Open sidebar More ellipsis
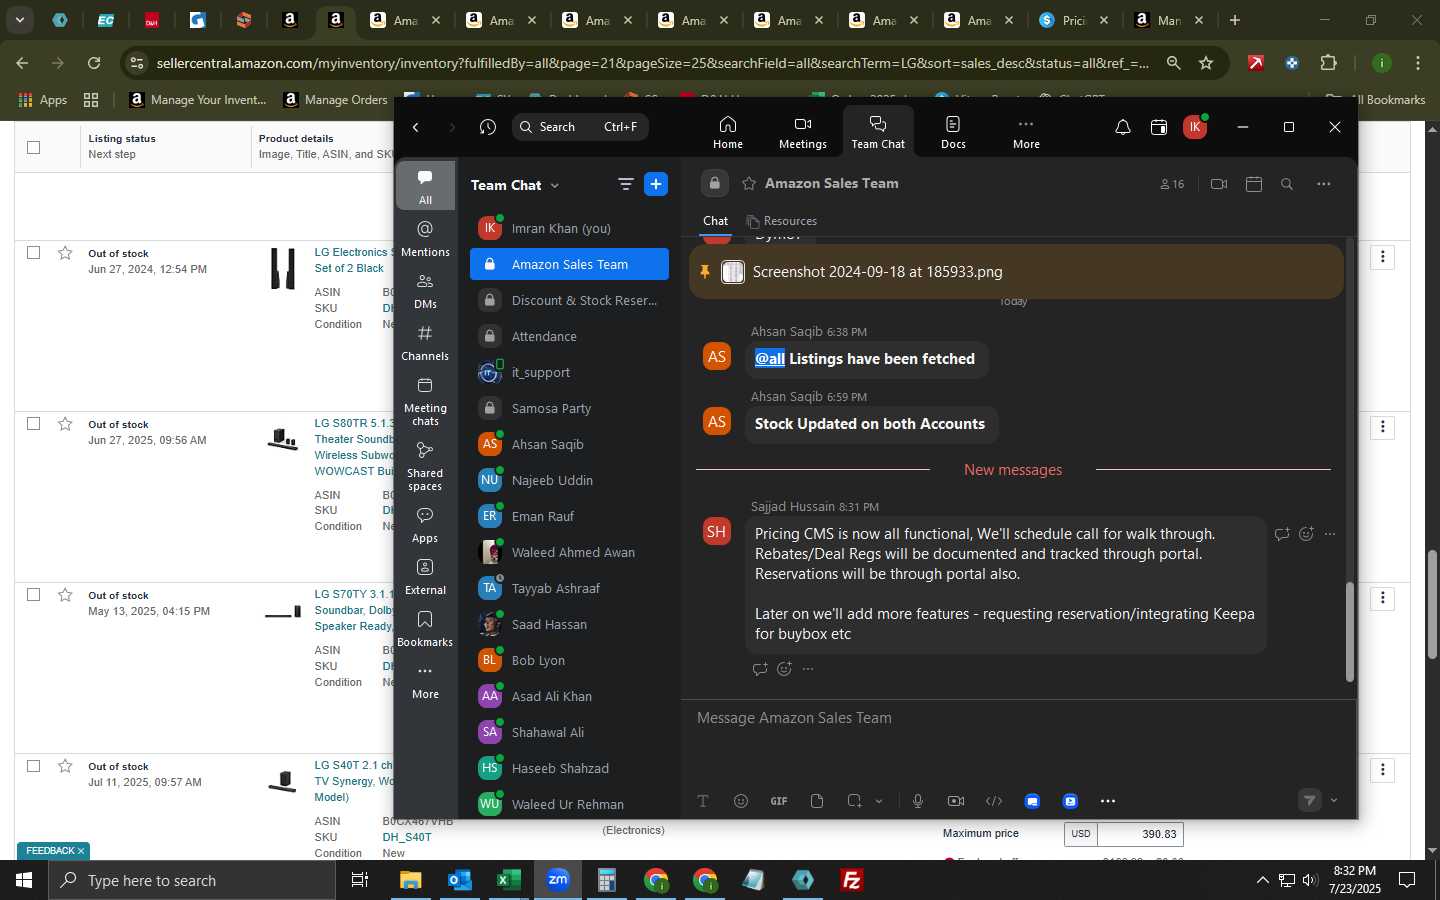 click(425, 681)
